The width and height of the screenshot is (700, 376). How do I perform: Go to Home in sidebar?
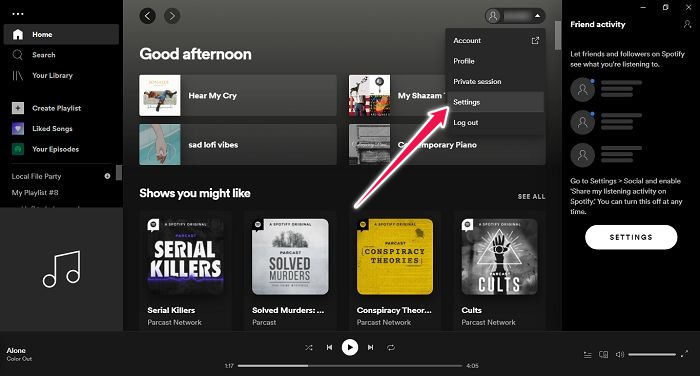click(x=61, y=34)
